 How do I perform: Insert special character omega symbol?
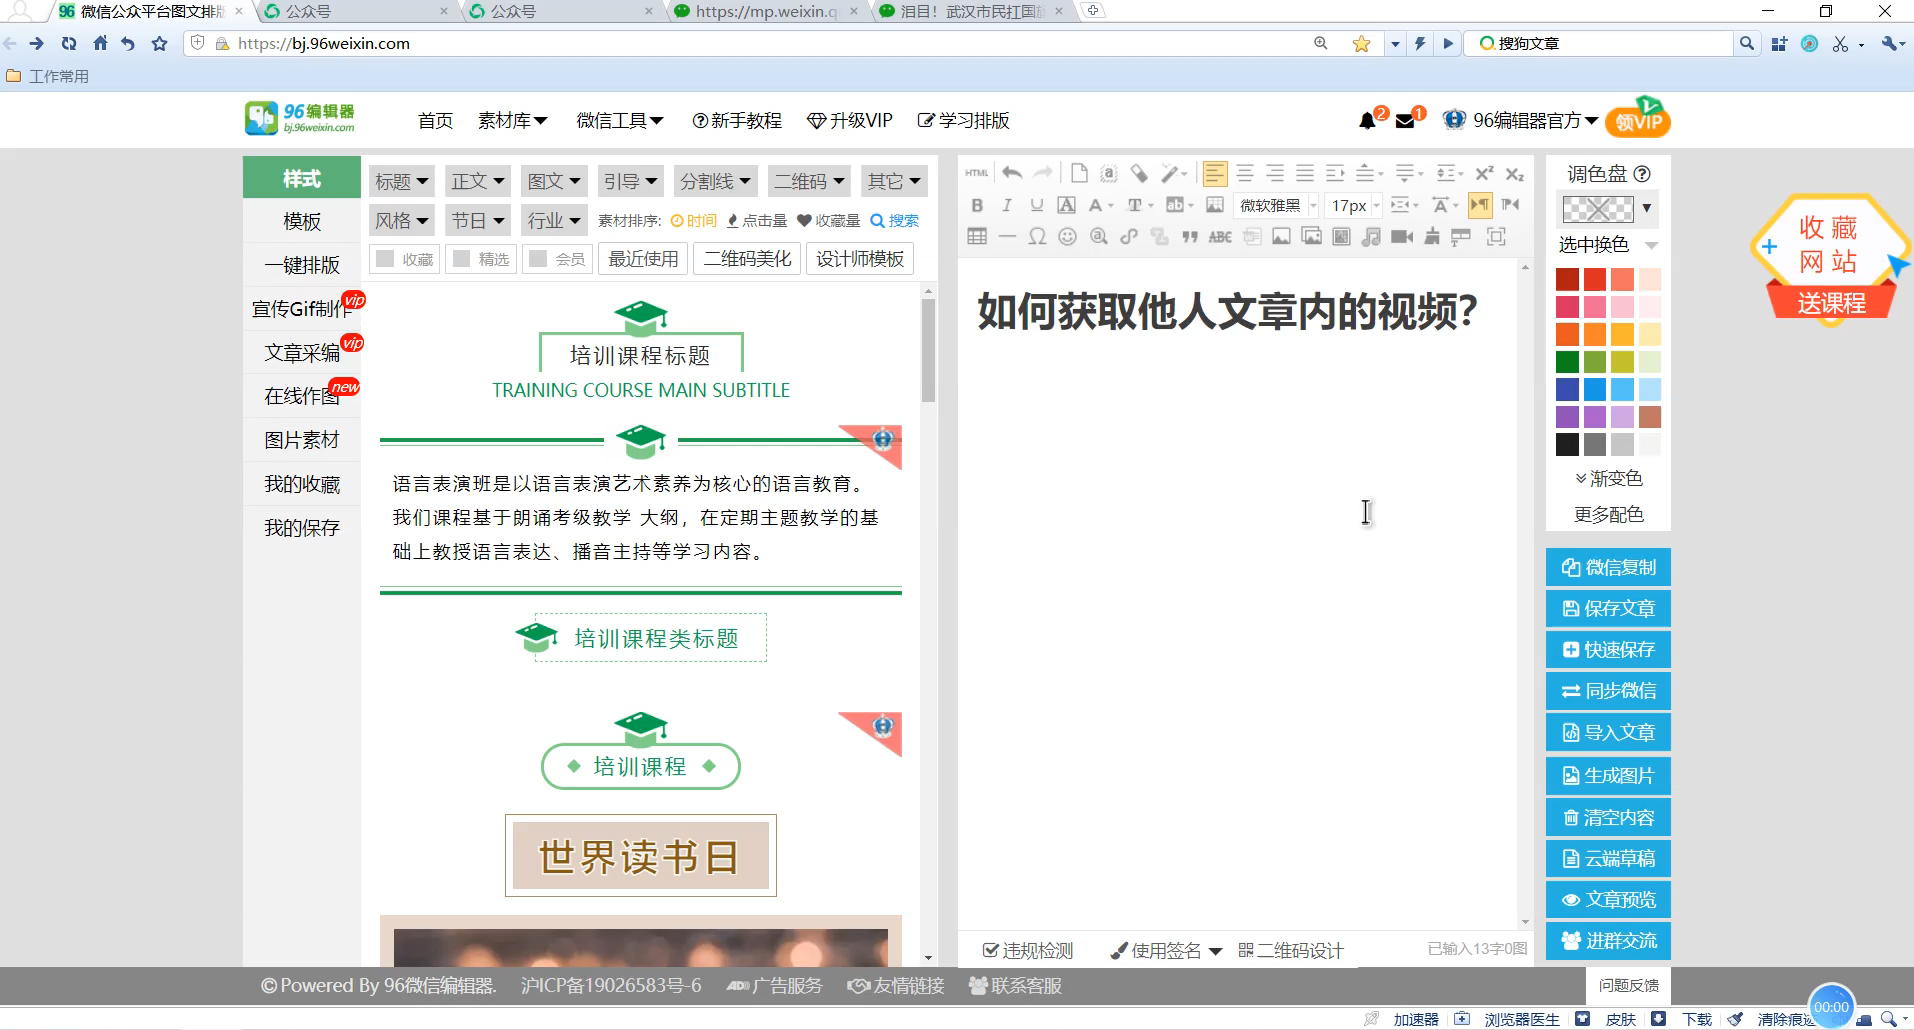coord(1037,237)
